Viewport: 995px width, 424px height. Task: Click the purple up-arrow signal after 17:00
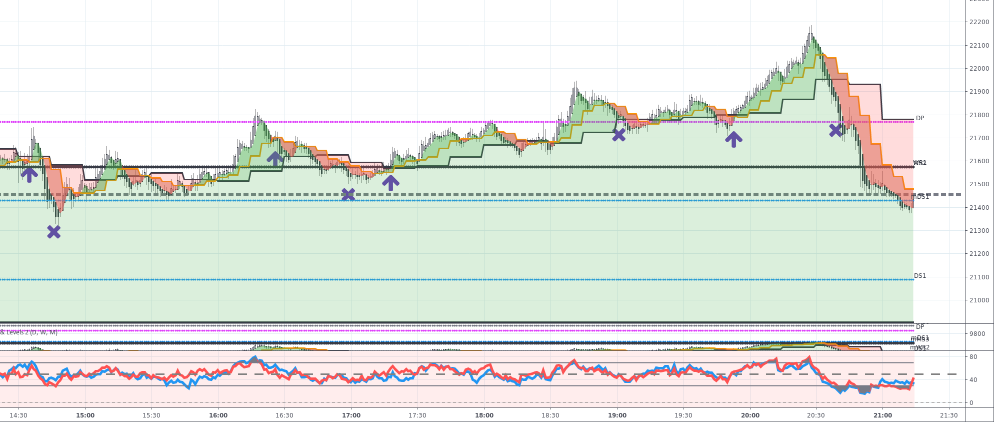390,183
